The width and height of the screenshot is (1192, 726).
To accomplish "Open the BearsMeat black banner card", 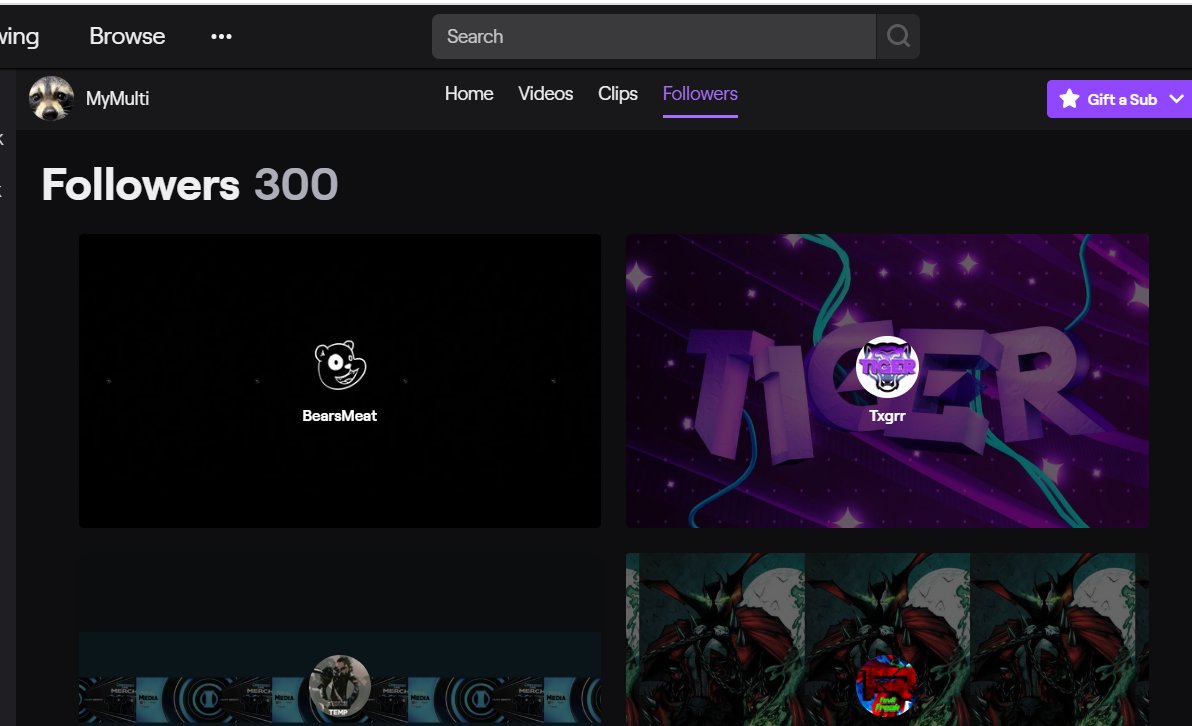I will 340,381.
